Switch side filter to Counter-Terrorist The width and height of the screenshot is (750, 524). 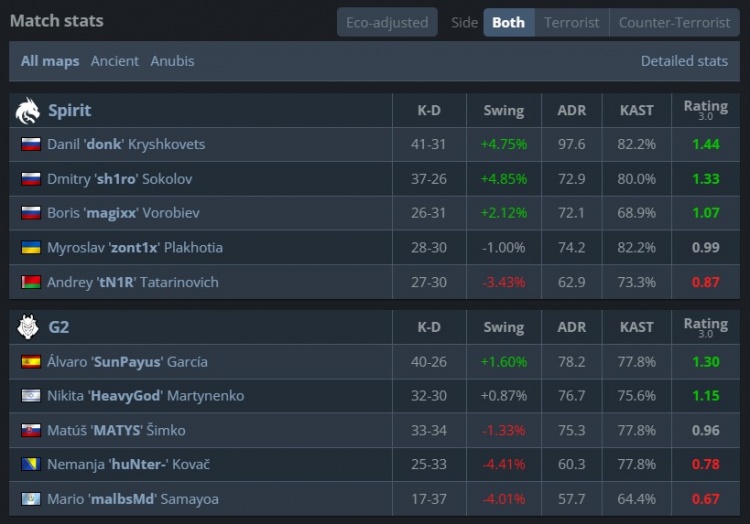[x=674, y=22]
